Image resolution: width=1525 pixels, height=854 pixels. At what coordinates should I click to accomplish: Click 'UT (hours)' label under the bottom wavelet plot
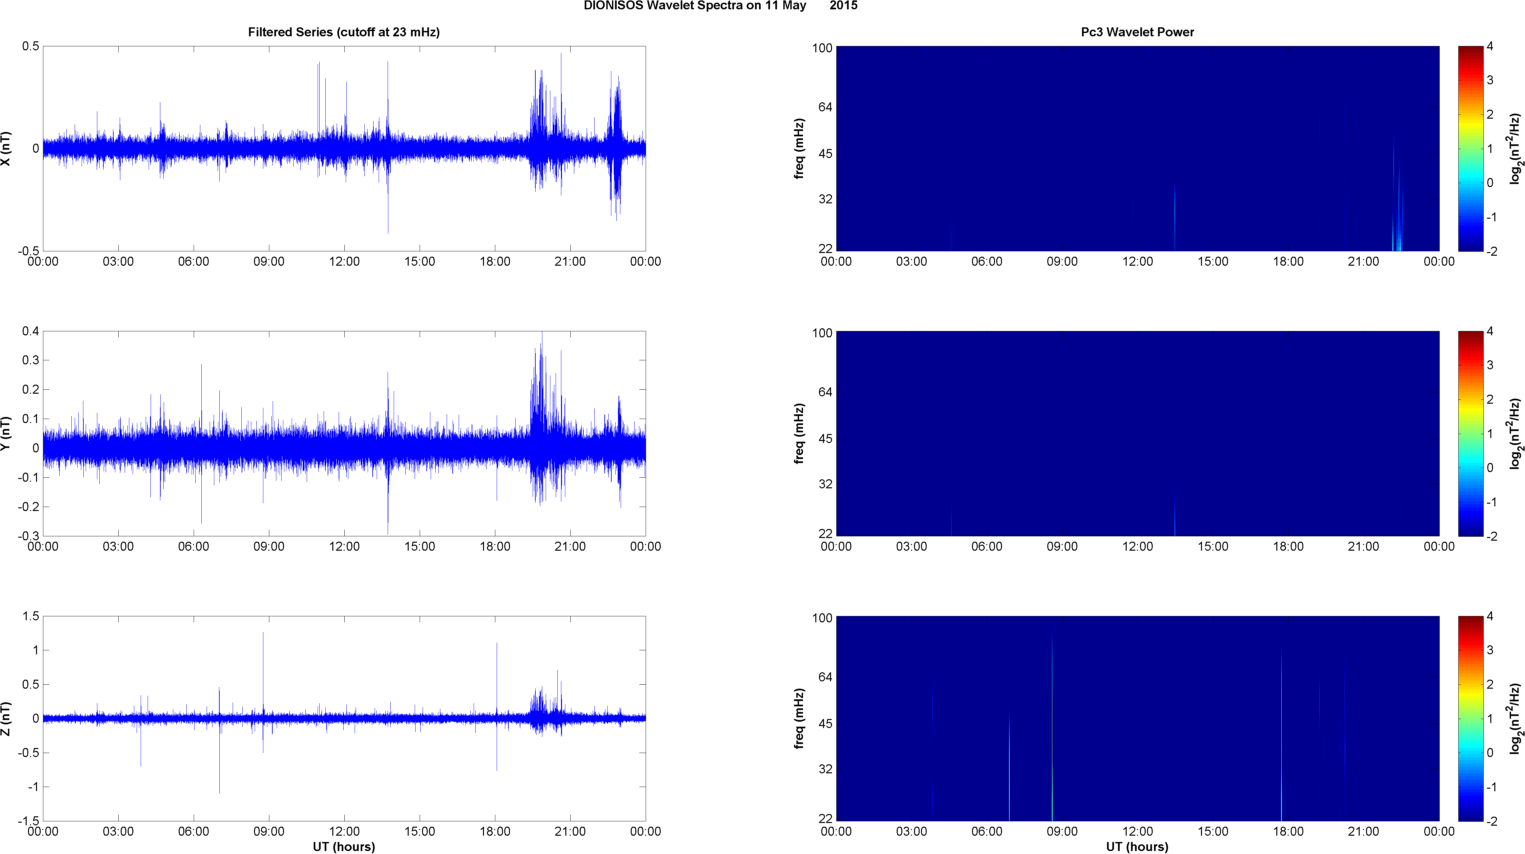tap(1137, 847)
